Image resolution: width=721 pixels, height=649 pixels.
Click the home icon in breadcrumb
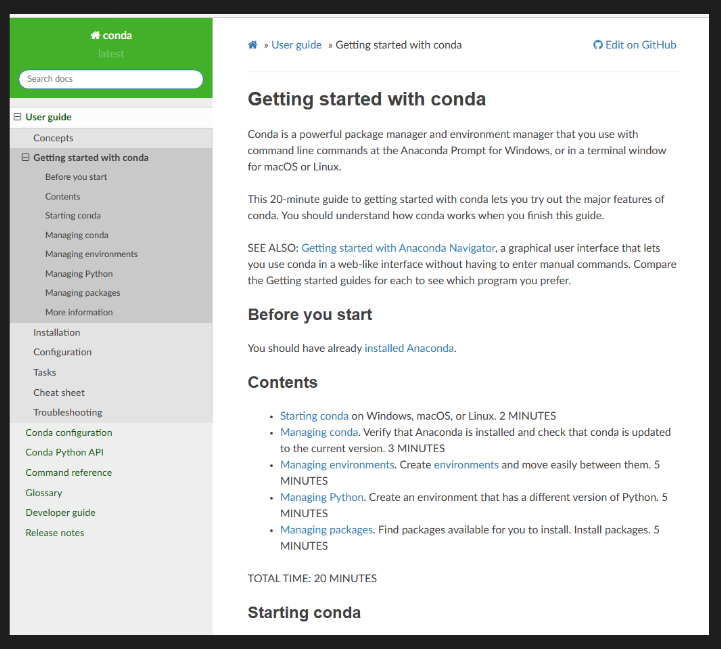(x=252, y=45)
